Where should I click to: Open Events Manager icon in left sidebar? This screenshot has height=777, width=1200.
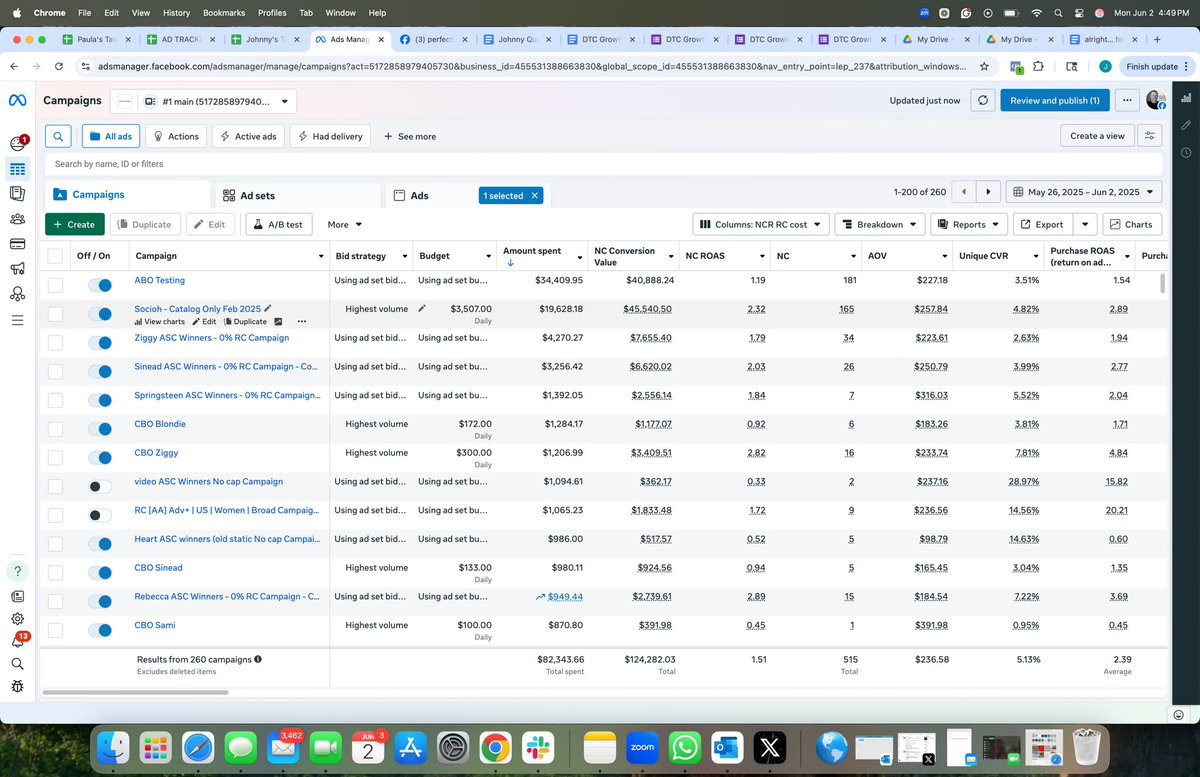pyautogui.click(x=17, y=294)
